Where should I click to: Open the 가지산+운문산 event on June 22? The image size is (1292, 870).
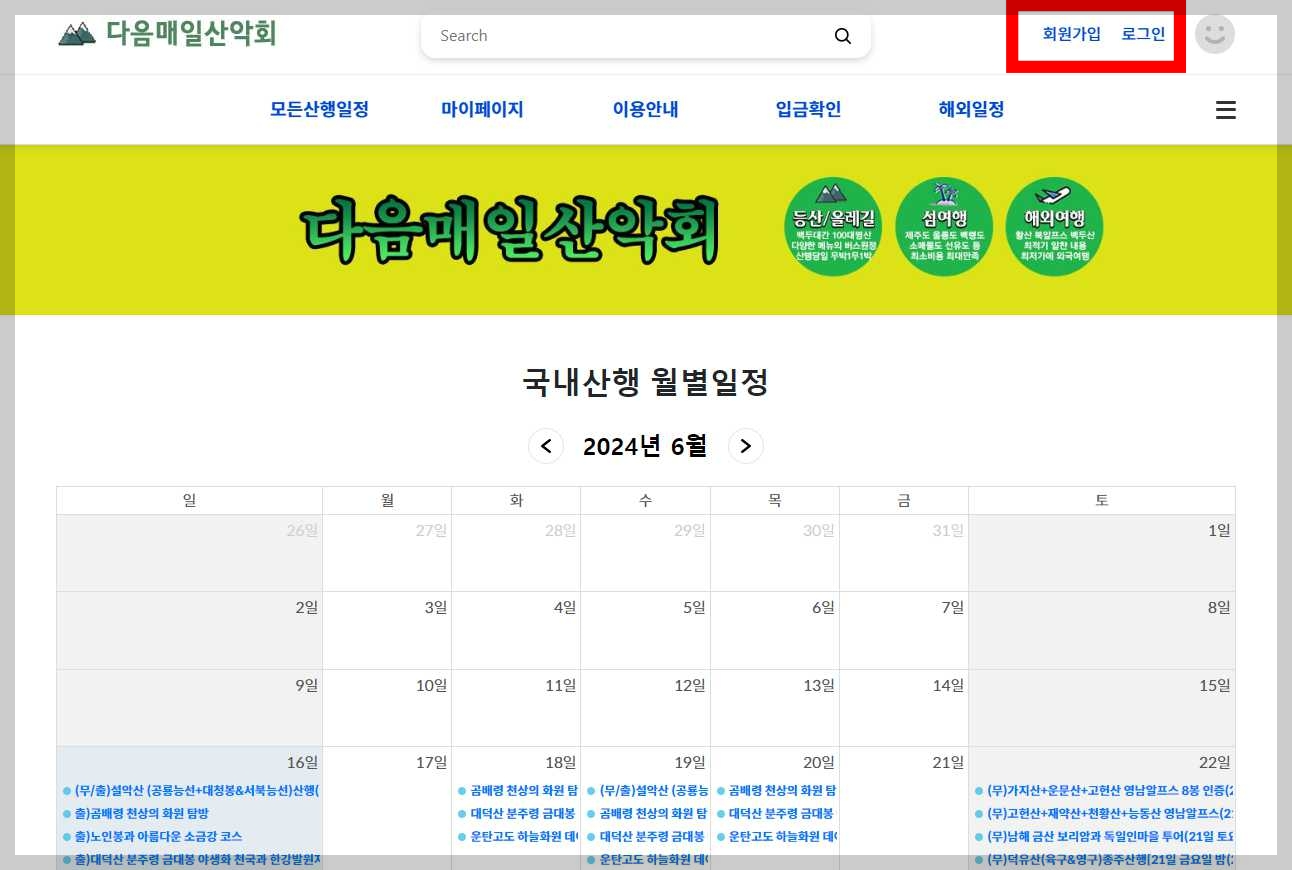[1100, 790]
